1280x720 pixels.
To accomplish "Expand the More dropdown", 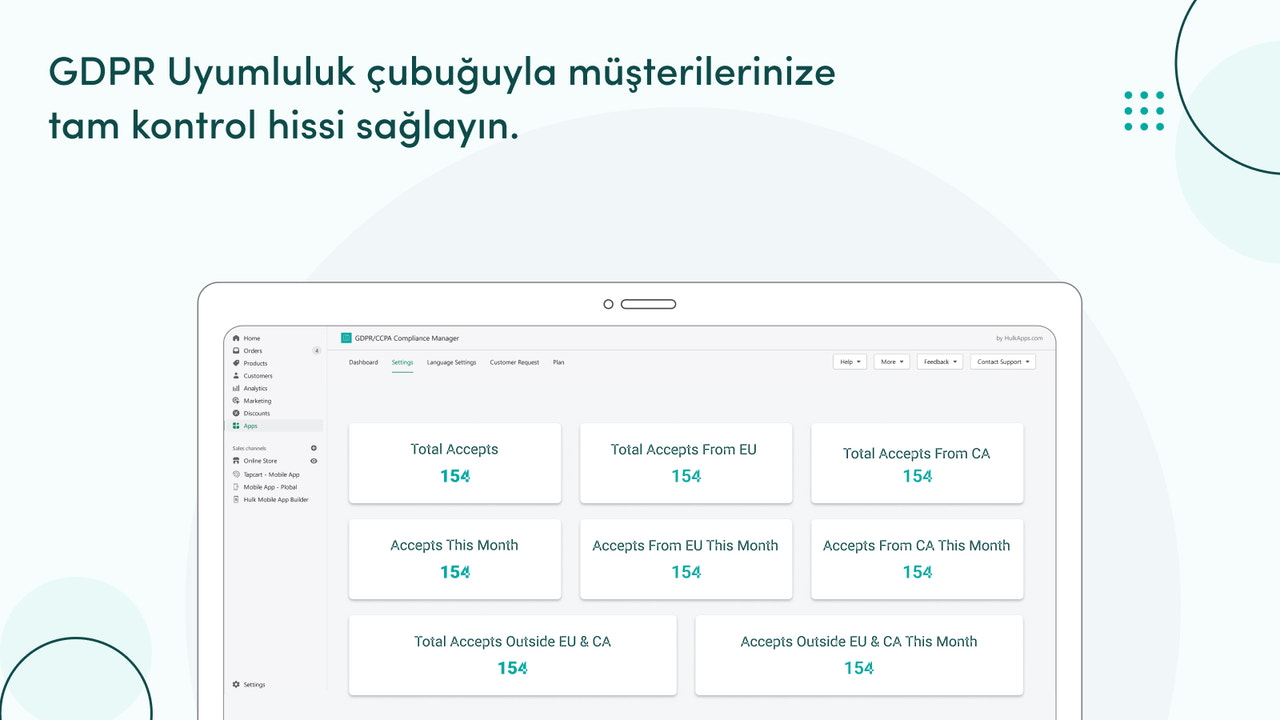I will point(892,362).
